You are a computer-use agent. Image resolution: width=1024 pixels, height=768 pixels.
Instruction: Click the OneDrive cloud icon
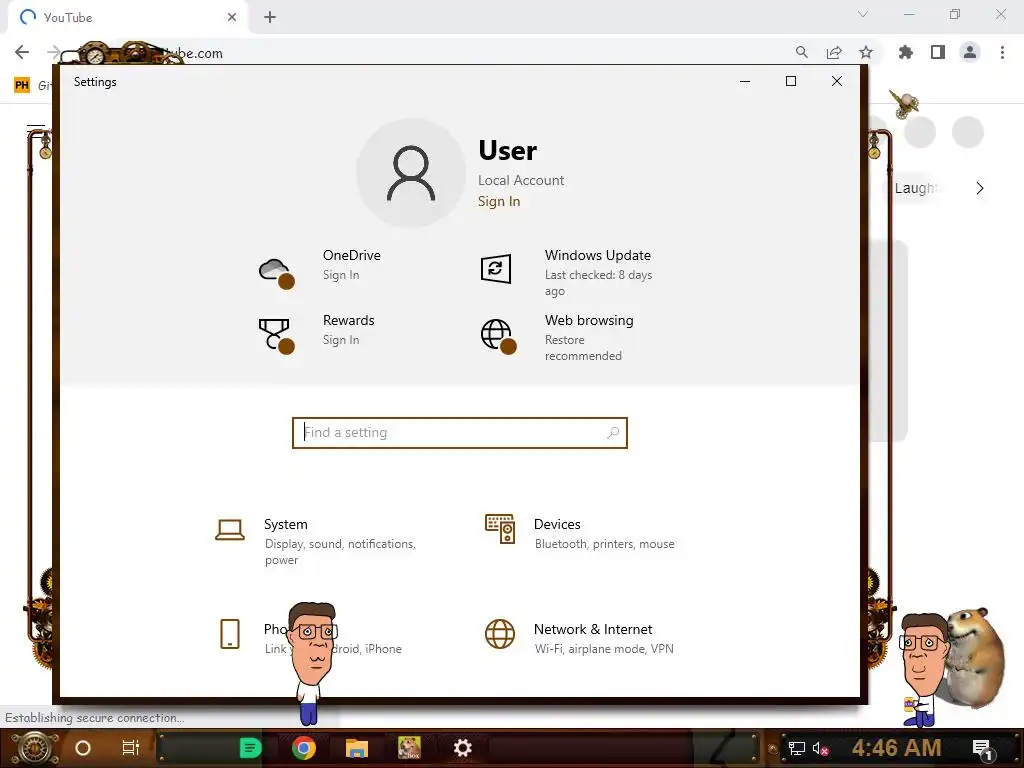tap(276, 272)
